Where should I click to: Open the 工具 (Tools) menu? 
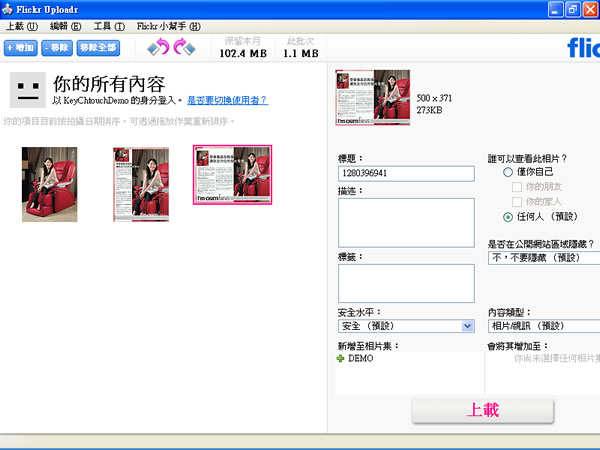coord(107,25)
